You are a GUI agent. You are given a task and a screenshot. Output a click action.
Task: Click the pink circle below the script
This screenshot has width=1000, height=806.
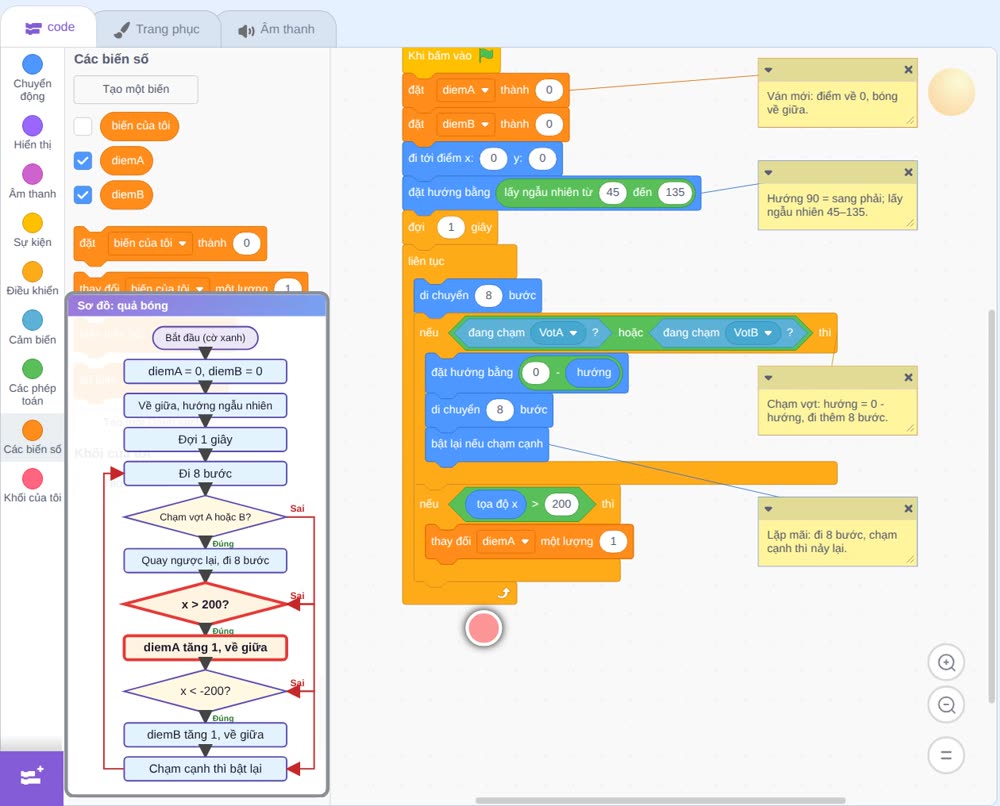484,627
